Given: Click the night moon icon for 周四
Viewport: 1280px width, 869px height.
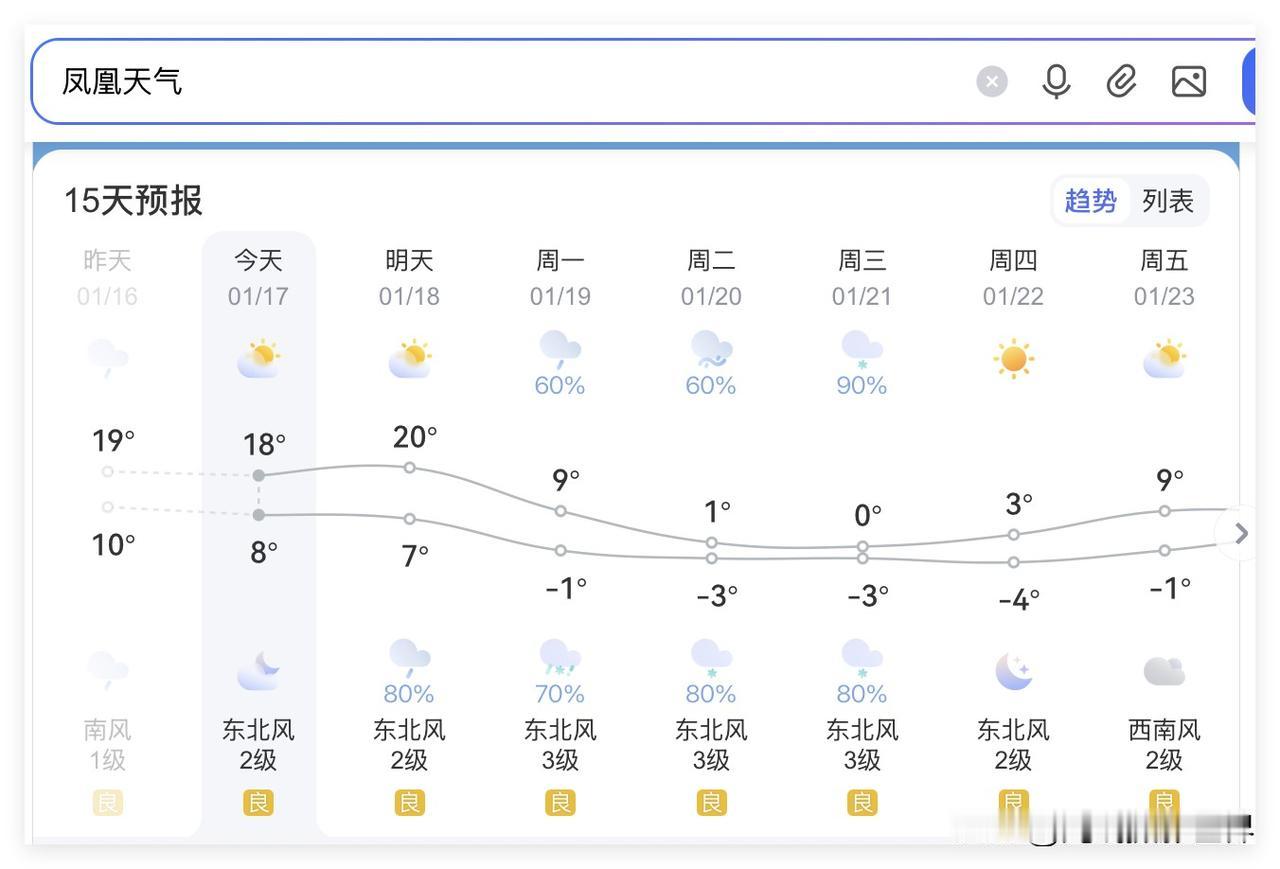Looking at the screenshot, I should coord(1013,671).
